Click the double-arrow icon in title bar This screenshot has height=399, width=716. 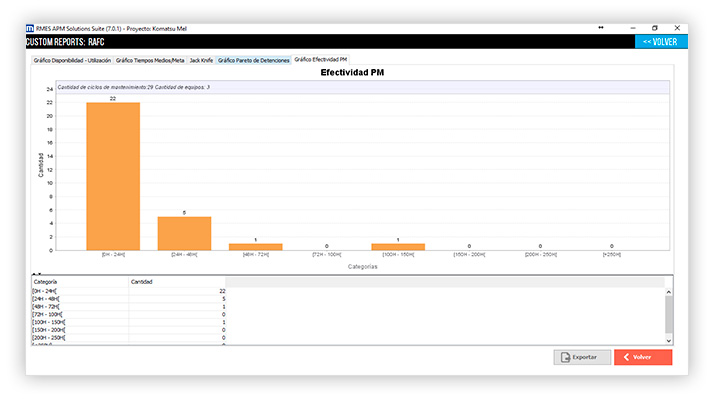601,28
